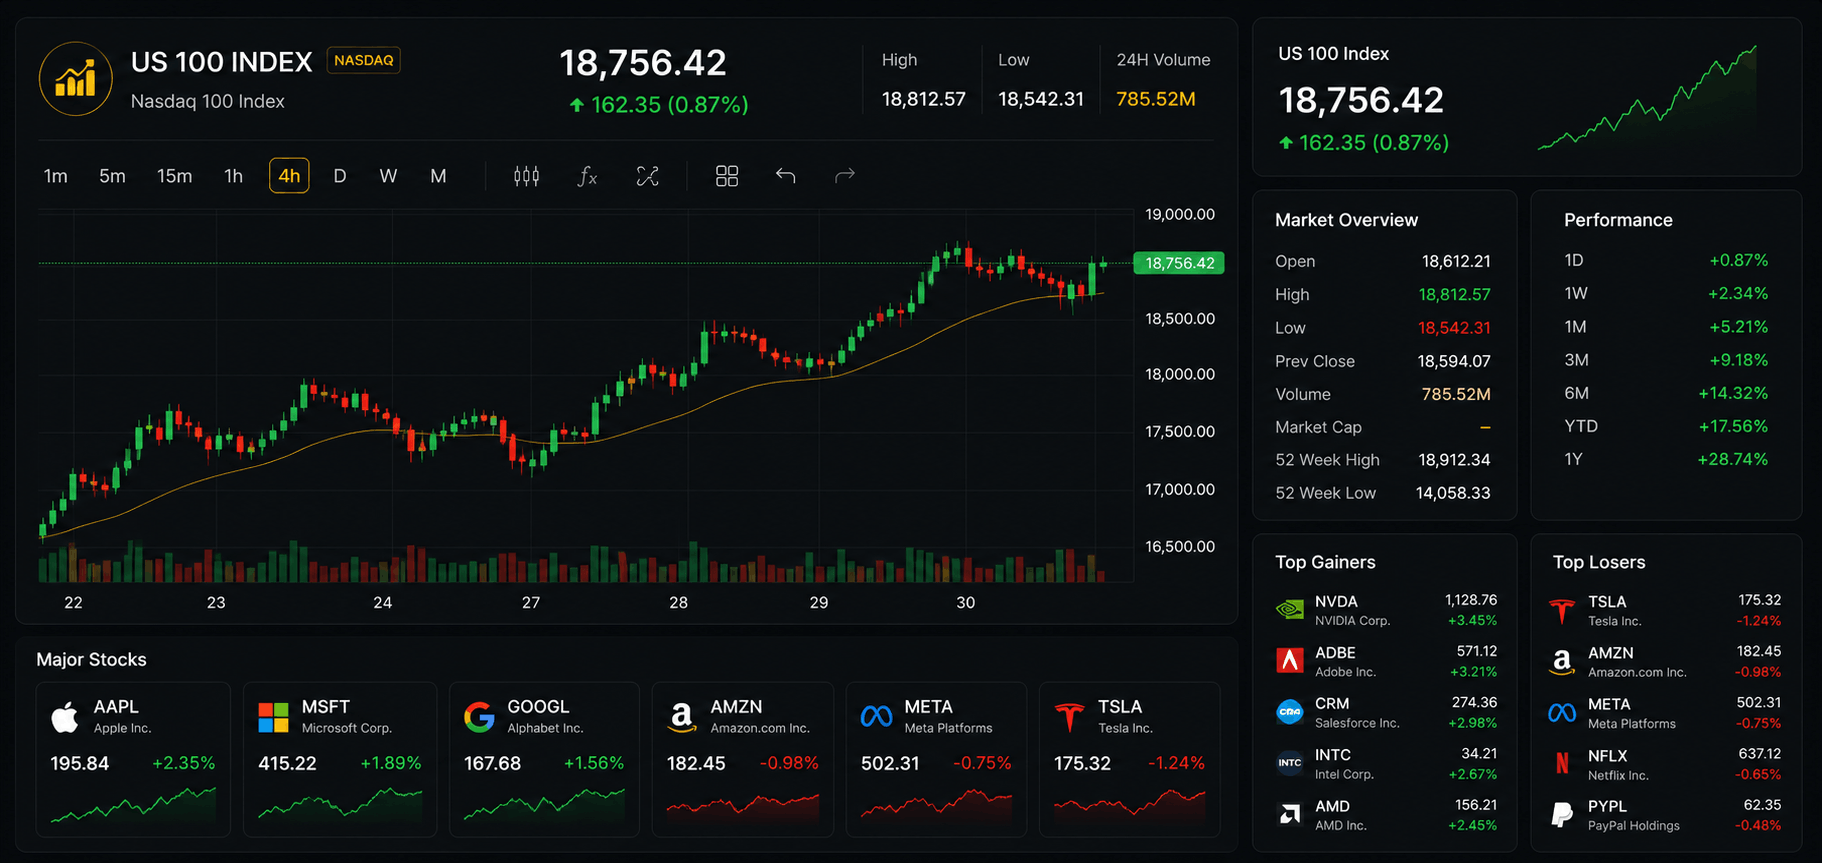Image resolution: width=1822 pixels, height=863 pixels.
Task: Click the AMZN price 182.45 in Major Stocks
Action: click(x=696, y=763)
